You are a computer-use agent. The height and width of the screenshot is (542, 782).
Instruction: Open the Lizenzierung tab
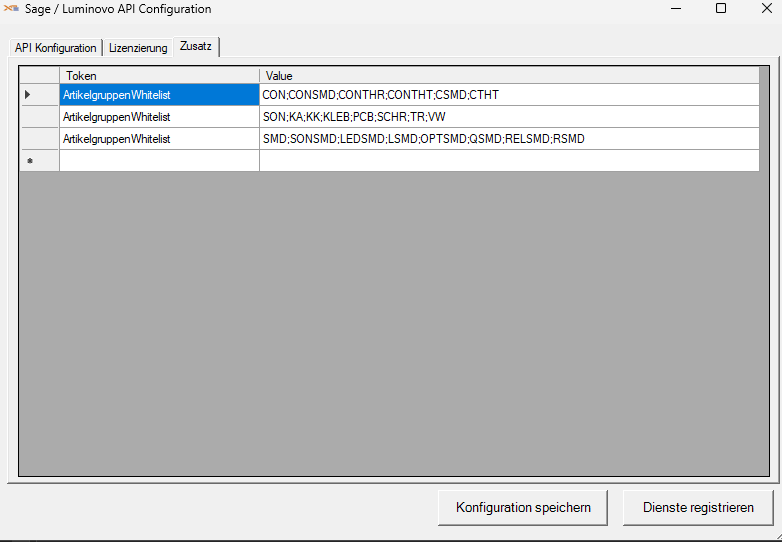click(138, 48)
